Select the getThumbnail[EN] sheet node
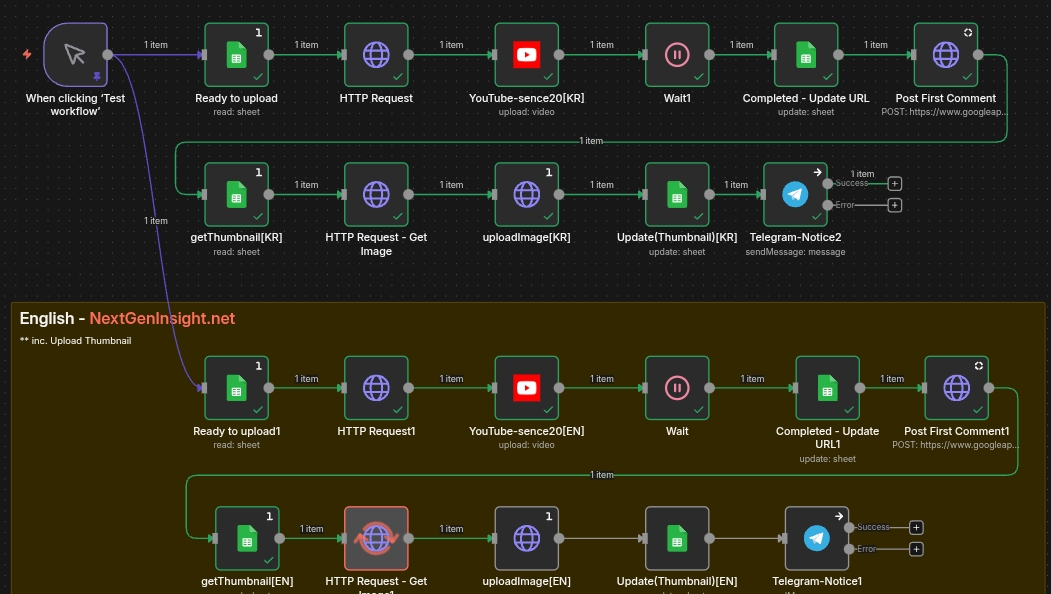This screenshot has height=594, width=1051. (246, 538)
